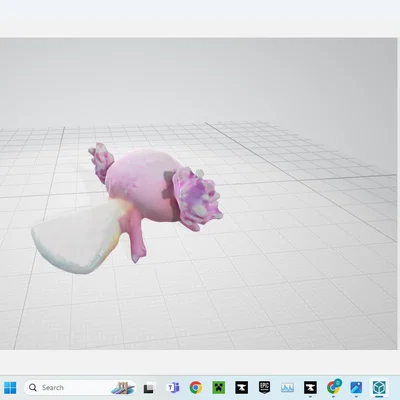
Task: Launch Minecraft from the taskbar
Action: 219,388
